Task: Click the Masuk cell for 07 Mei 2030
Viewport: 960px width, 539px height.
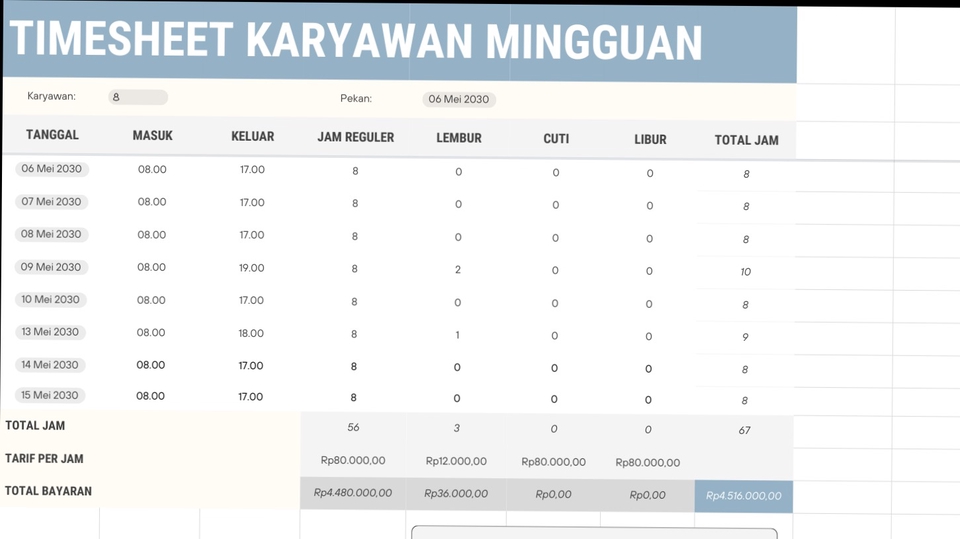Action: coord(152,202)
